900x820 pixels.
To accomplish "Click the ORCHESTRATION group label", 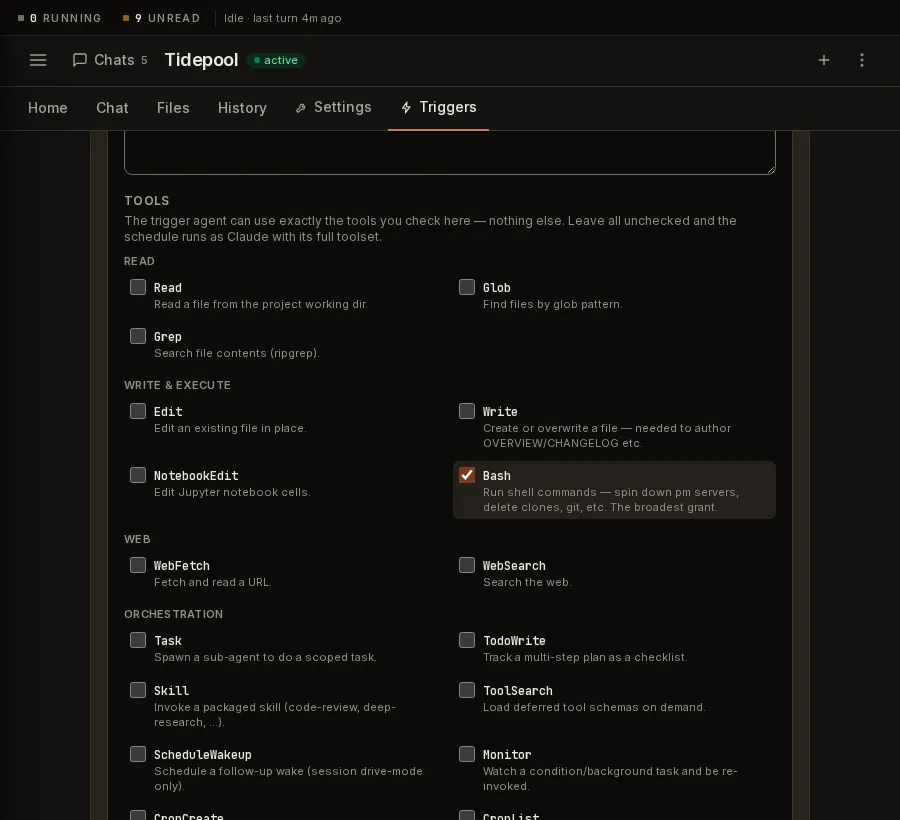I will tap(173, 614).
